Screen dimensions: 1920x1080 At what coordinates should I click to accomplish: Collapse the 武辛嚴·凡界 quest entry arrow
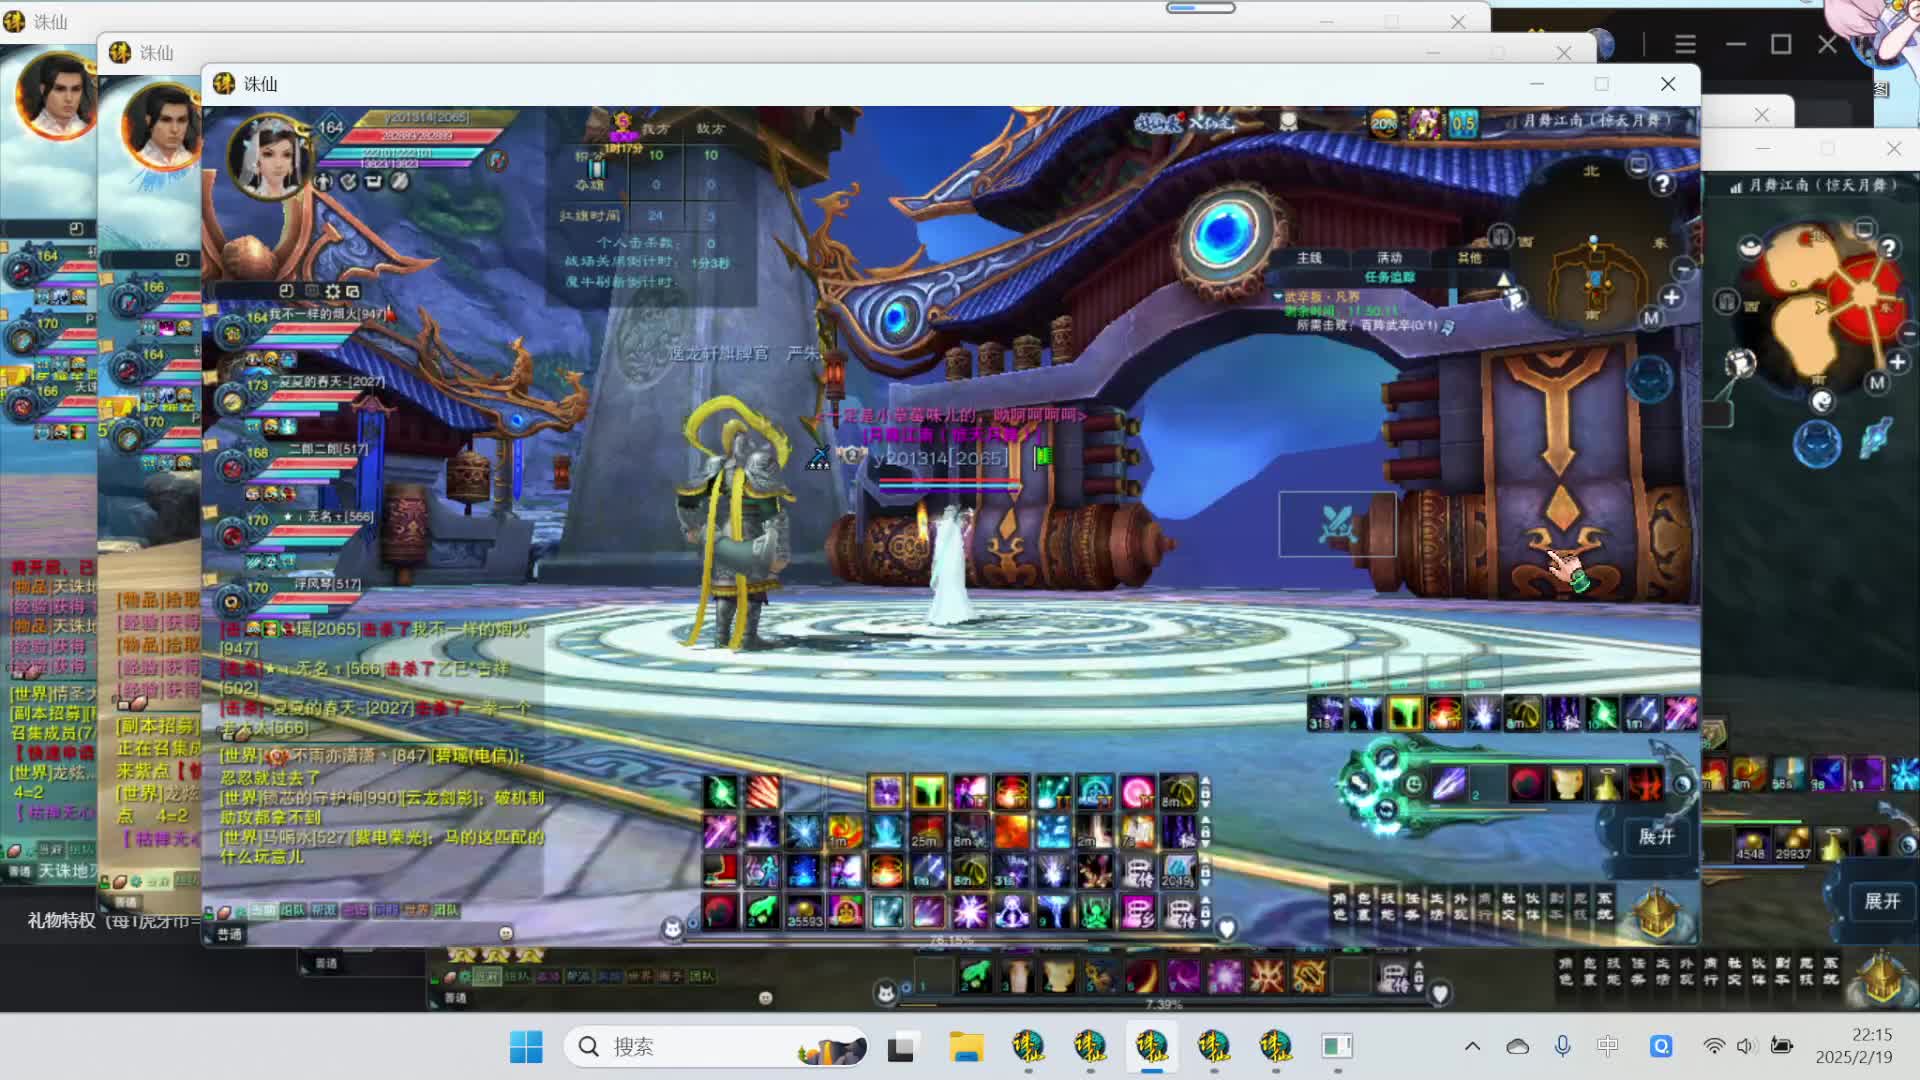1278,297
